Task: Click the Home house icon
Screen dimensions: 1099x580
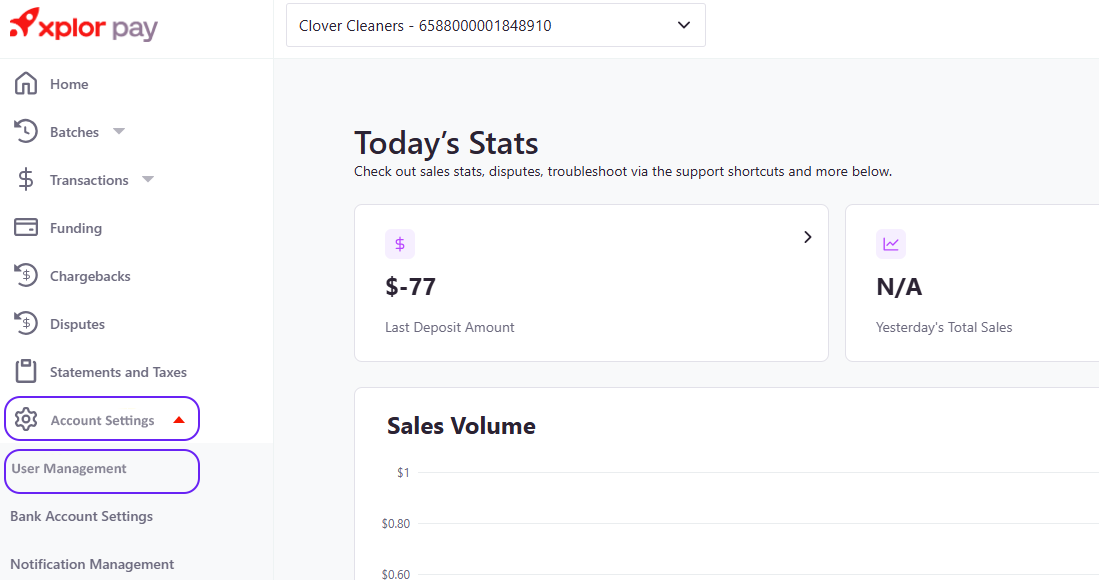Action: coord(26,84)
